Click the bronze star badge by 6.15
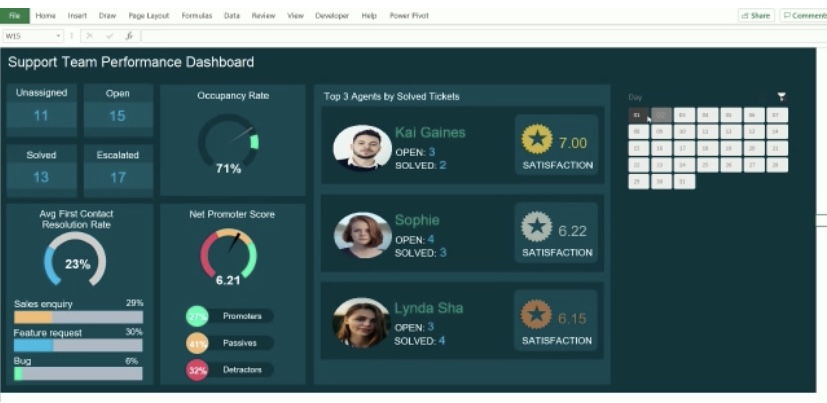 [x=536, y=314]
